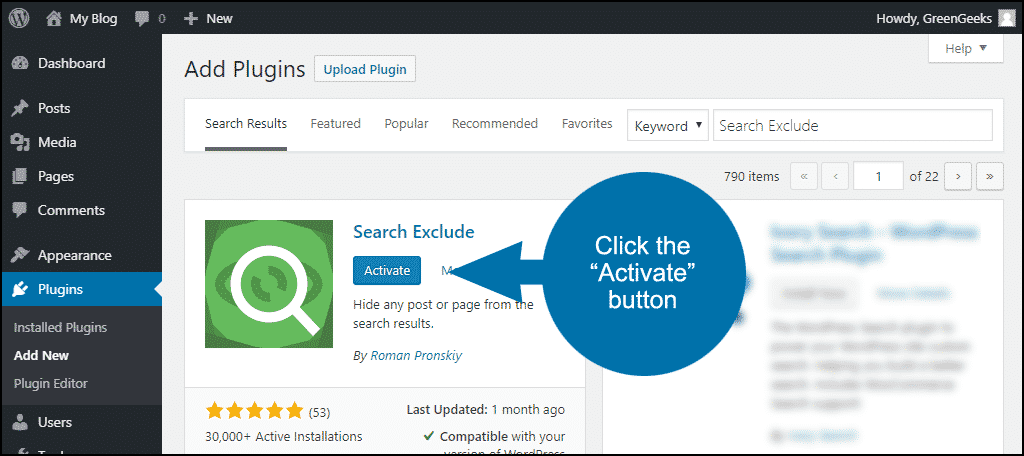This screenshot has width=1024, height=456.
Task: Switch to the Popular tab
Action: (x=406, y=124)
